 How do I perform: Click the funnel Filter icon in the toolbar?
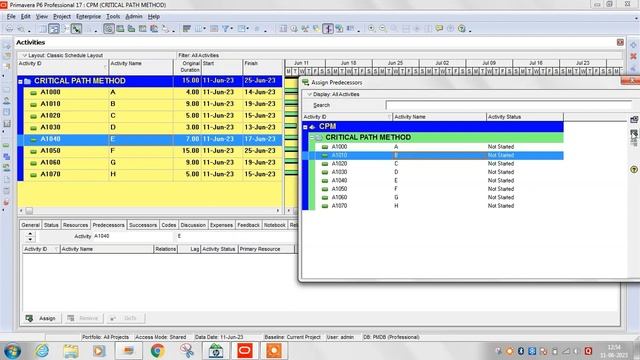[x=225, y=29]
